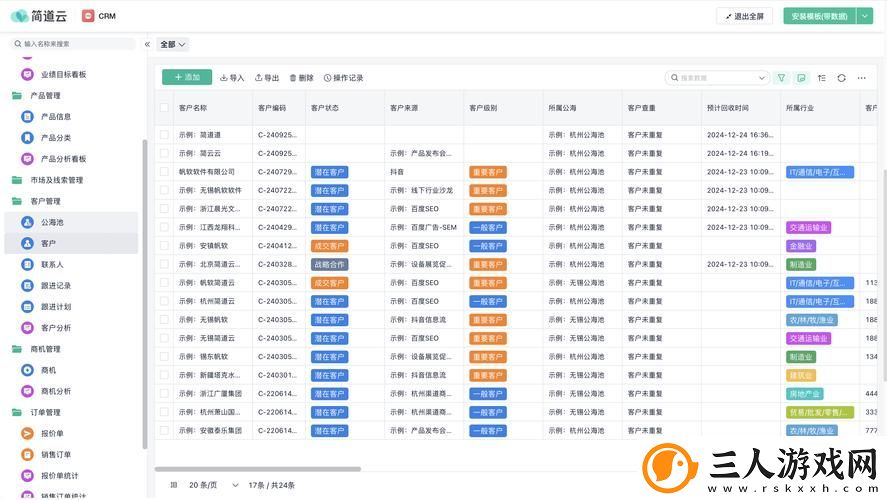Open the 产品分析看板 dashboard icon
The image size is (887, 500).
pyautogui.click(x=27, y=159)
